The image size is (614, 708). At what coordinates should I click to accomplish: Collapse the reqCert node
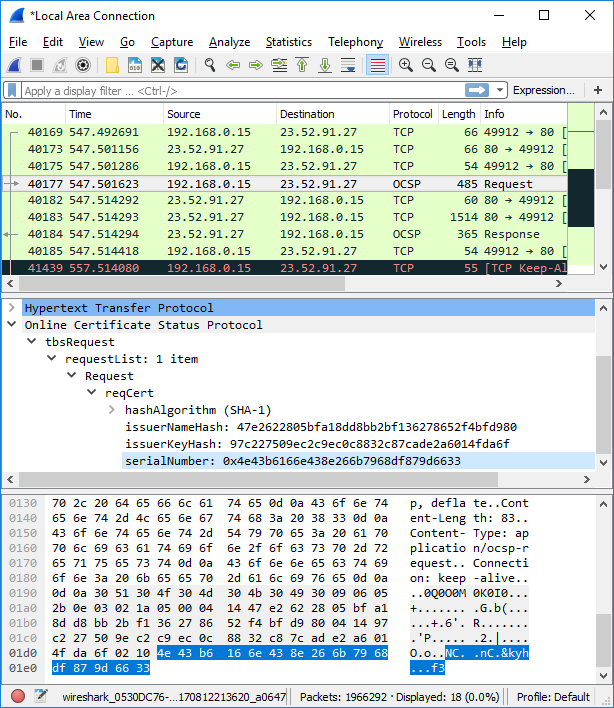92,392
